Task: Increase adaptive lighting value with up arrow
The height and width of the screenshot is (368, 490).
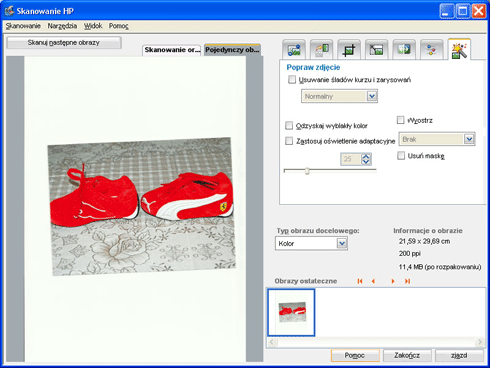Action: 366,156
